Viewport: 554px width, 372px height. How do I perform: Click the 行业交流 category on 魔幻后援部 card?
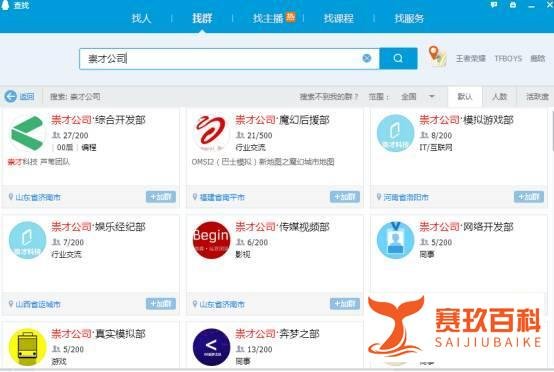pyautogui.click(x=251, y=147)
